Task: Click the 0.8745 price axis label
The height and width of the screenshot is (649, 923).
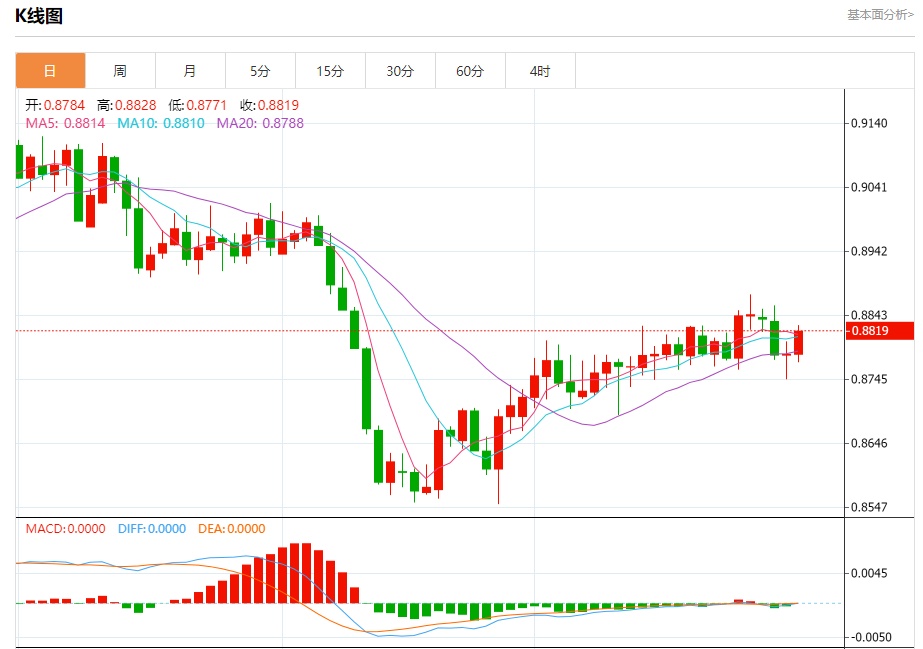Action: 869,379
